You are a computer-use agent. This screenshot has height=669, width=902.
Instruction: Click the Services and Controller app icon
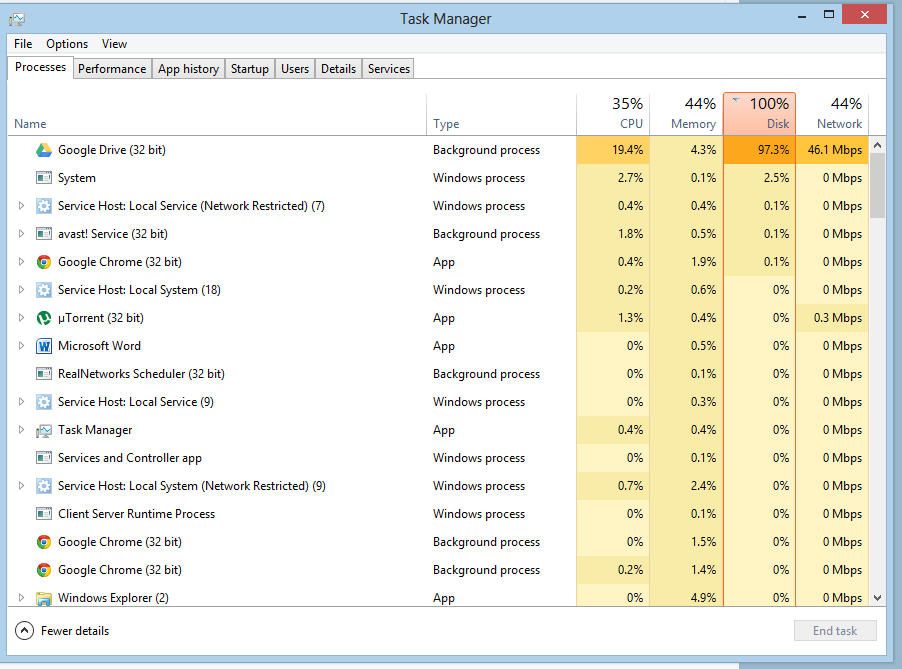[x=44, y=458]
